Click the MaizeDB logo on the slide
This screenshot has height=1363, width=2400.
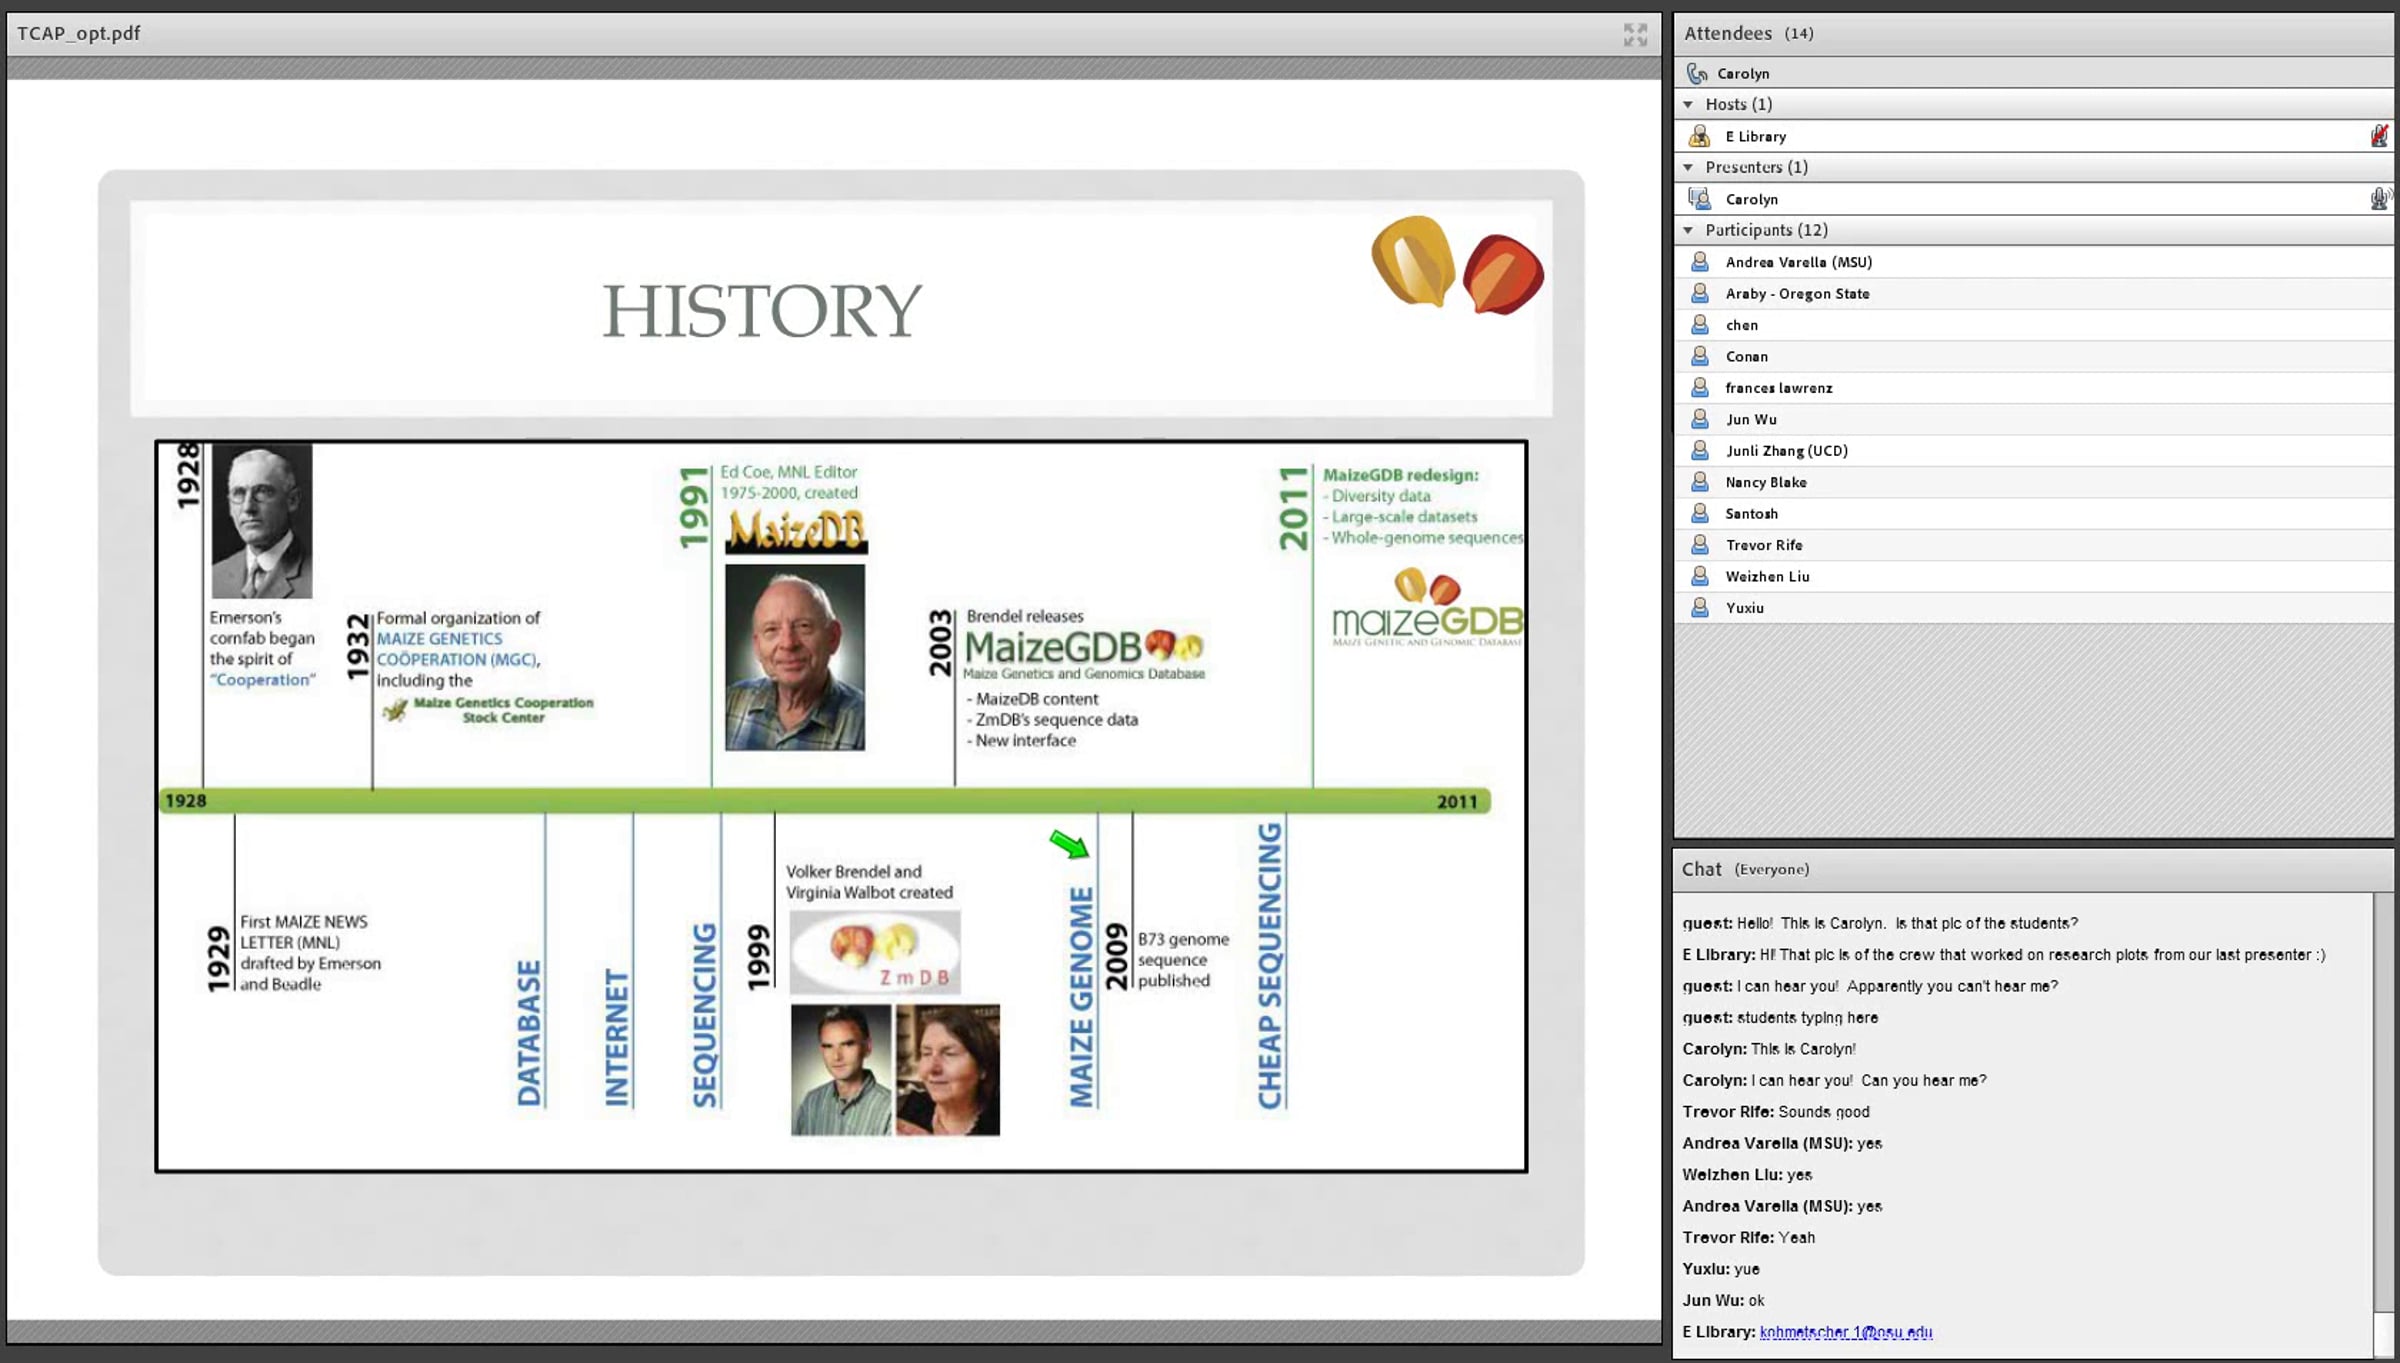tap(797, 531)
